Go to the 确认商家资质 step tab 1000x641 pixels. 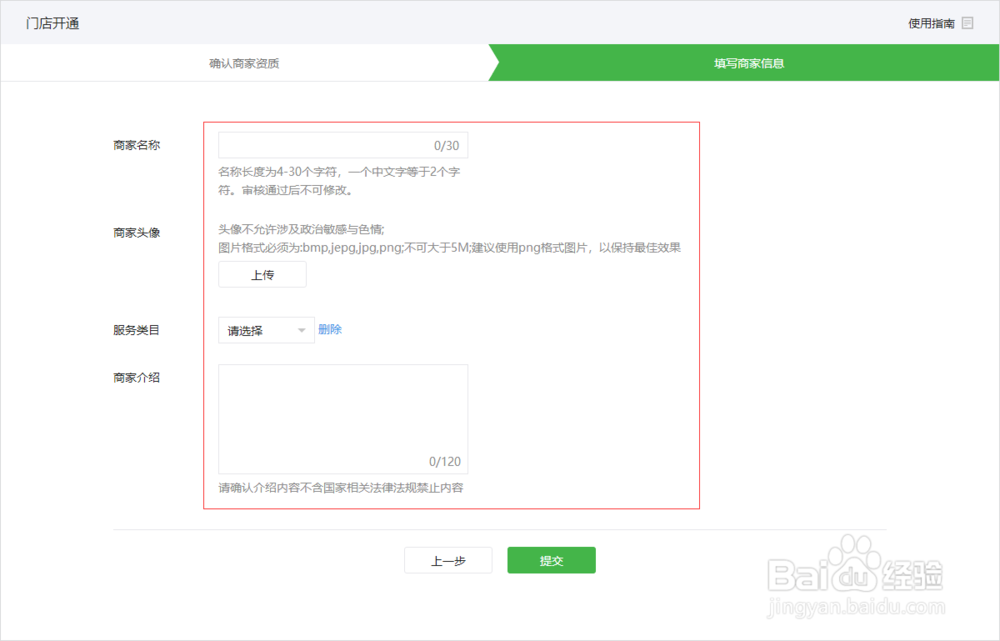coord(244,63)
